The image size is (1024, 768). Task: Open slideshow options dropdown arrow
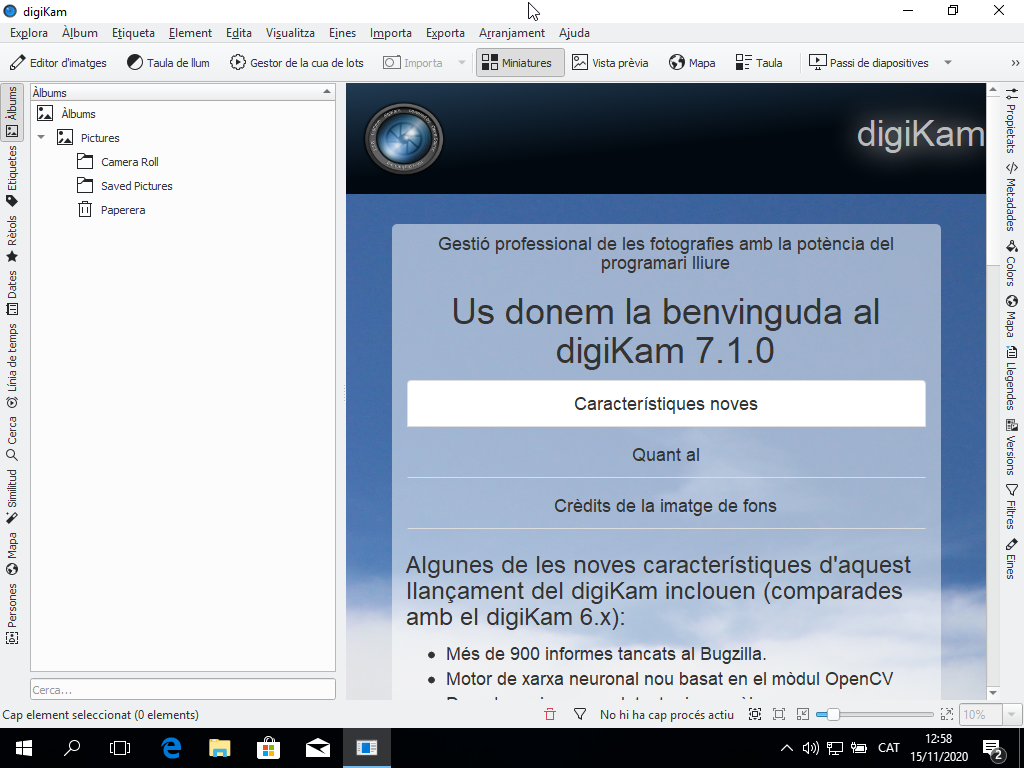(948, 63)
